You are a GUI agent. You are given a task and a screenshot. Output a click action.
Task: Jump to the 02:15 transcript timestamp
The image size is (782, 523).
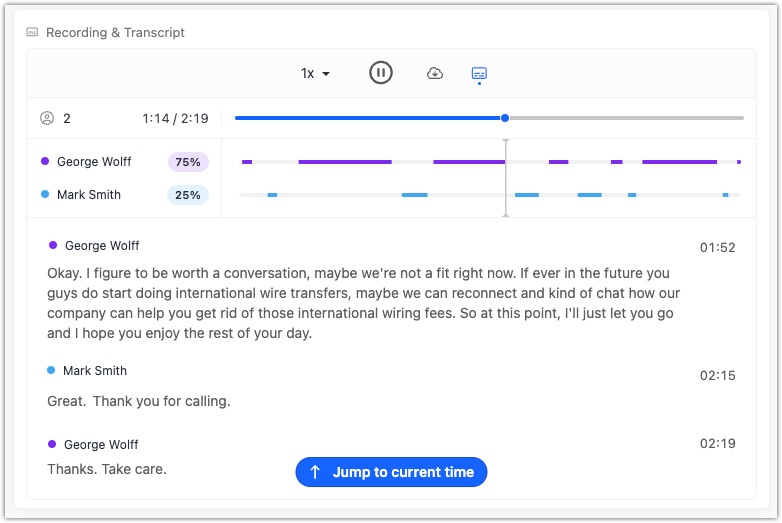coord(717,376)
